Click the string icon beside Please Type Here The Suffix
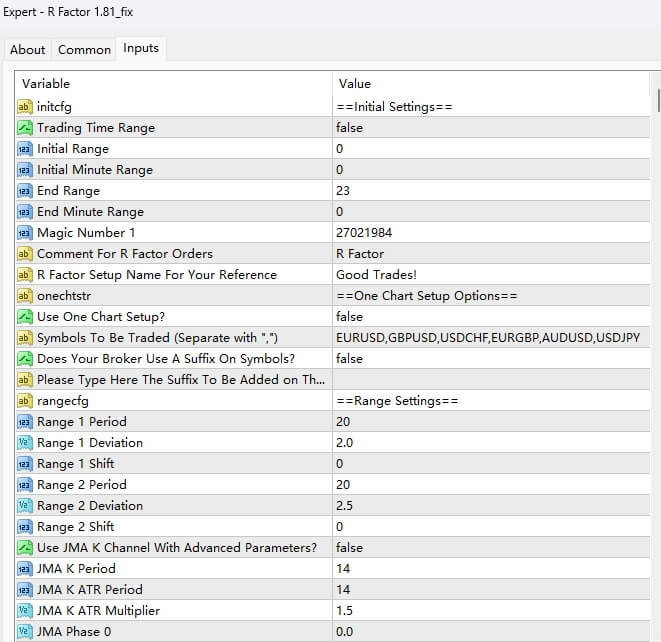661x642 pixels. coord(24,380)
